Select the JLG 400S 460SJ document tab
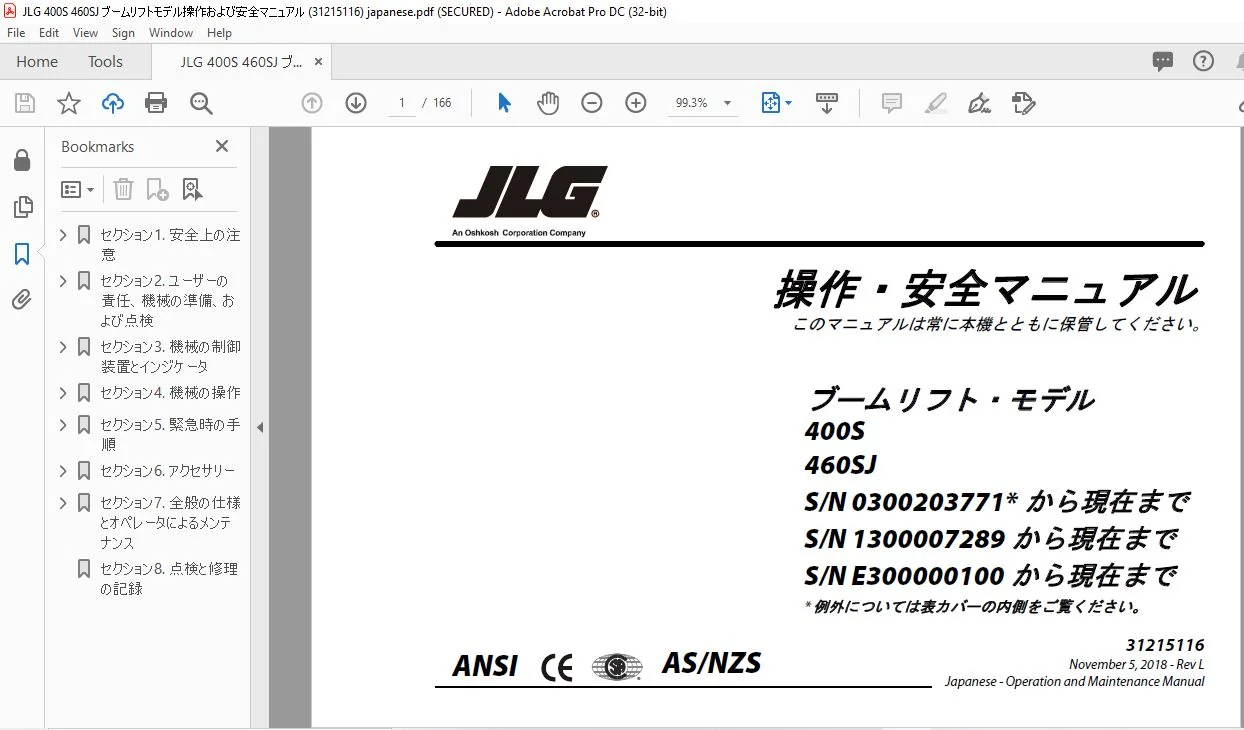The height and width of the screenshot is (730, 1244). pyautogui.click(x=240, y=61)
